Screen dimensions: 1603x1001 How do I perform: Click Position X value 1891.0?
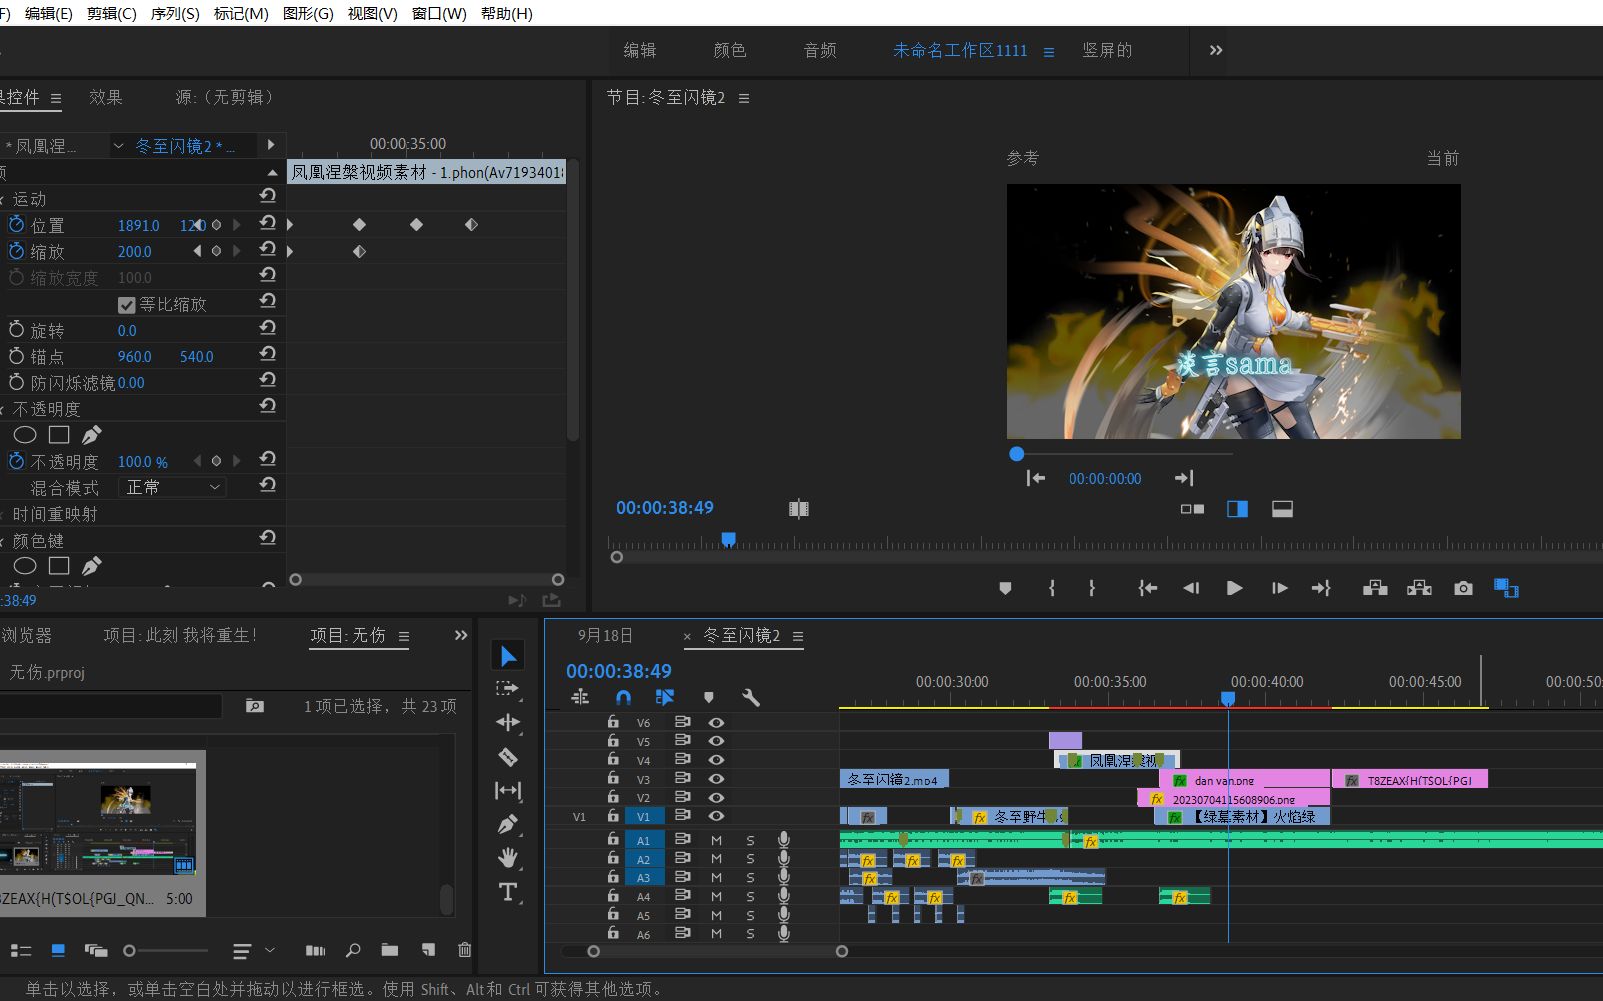pyautogui.click(x=138, y=226)
